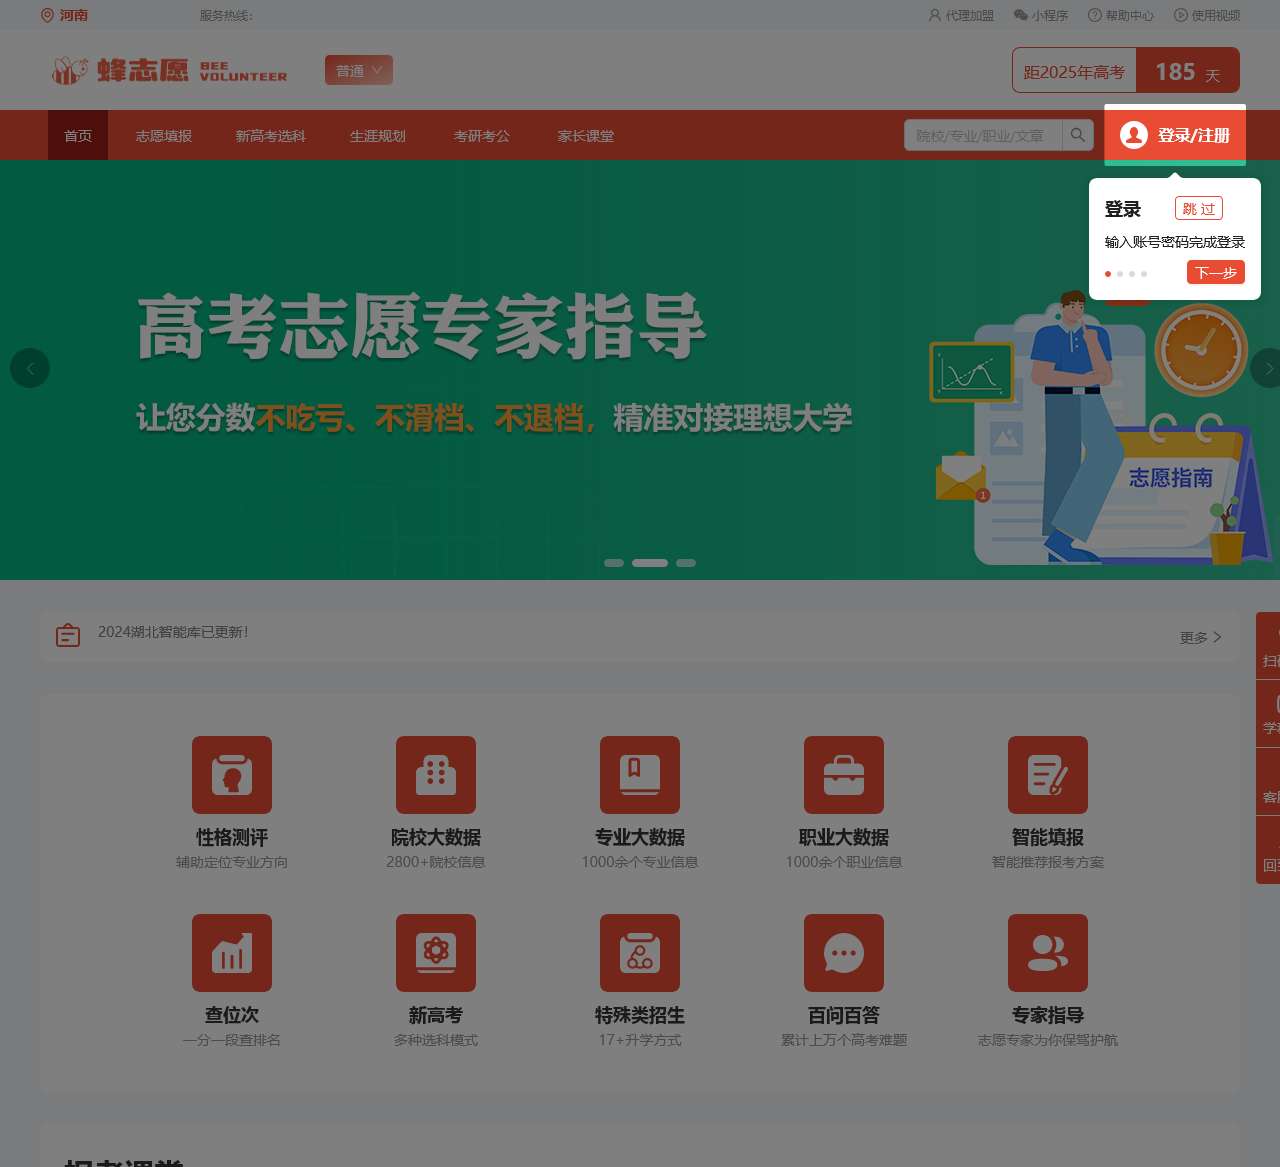The image size is (1280, 1167).
Task: Open the 专业大数据 book icon
Action: (x=640, y=775)
